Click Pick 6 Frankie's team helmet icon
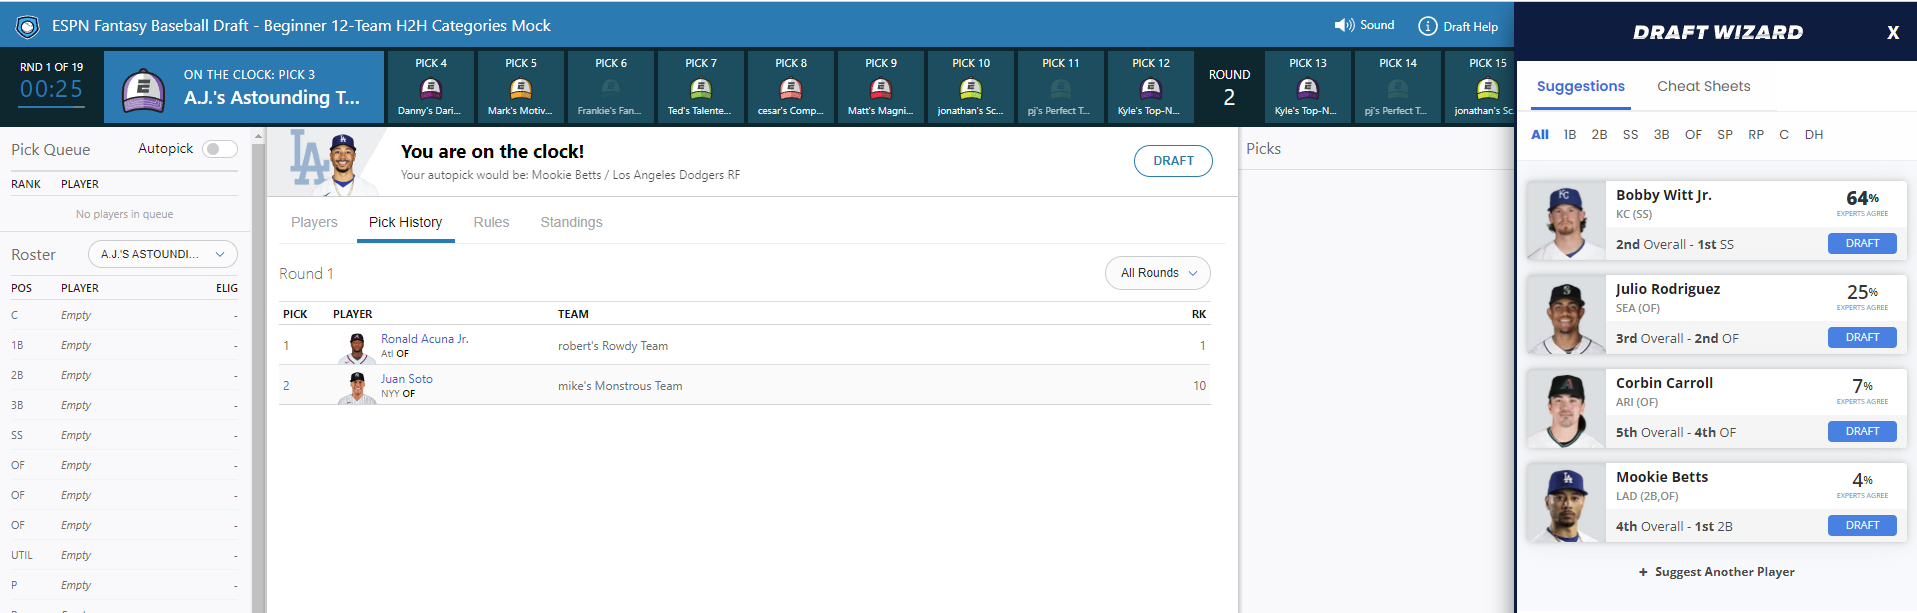The image size is (1917, 613). 611,88
